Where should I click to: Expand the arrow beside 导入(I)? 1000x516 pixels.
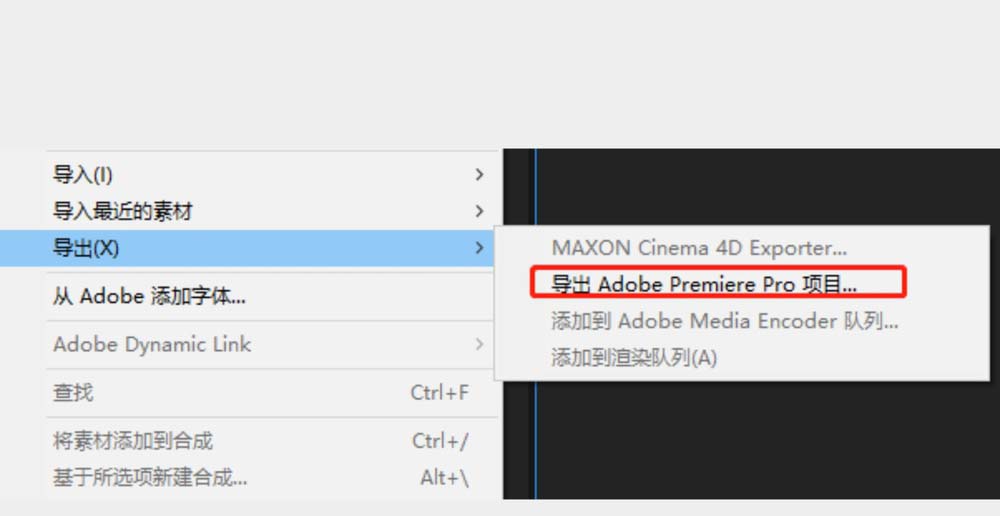click(480, 175)
